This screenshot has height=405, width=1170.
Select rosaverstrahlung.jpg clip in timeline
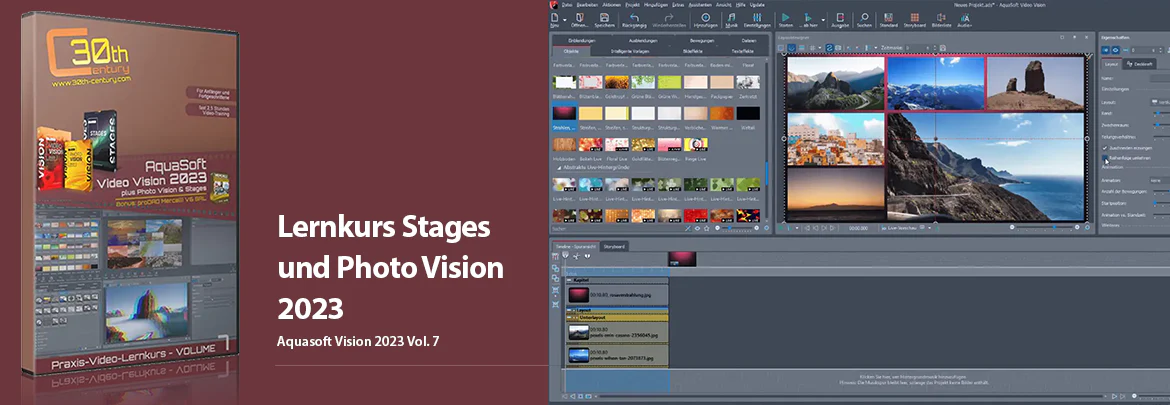(x=617, y=295)
